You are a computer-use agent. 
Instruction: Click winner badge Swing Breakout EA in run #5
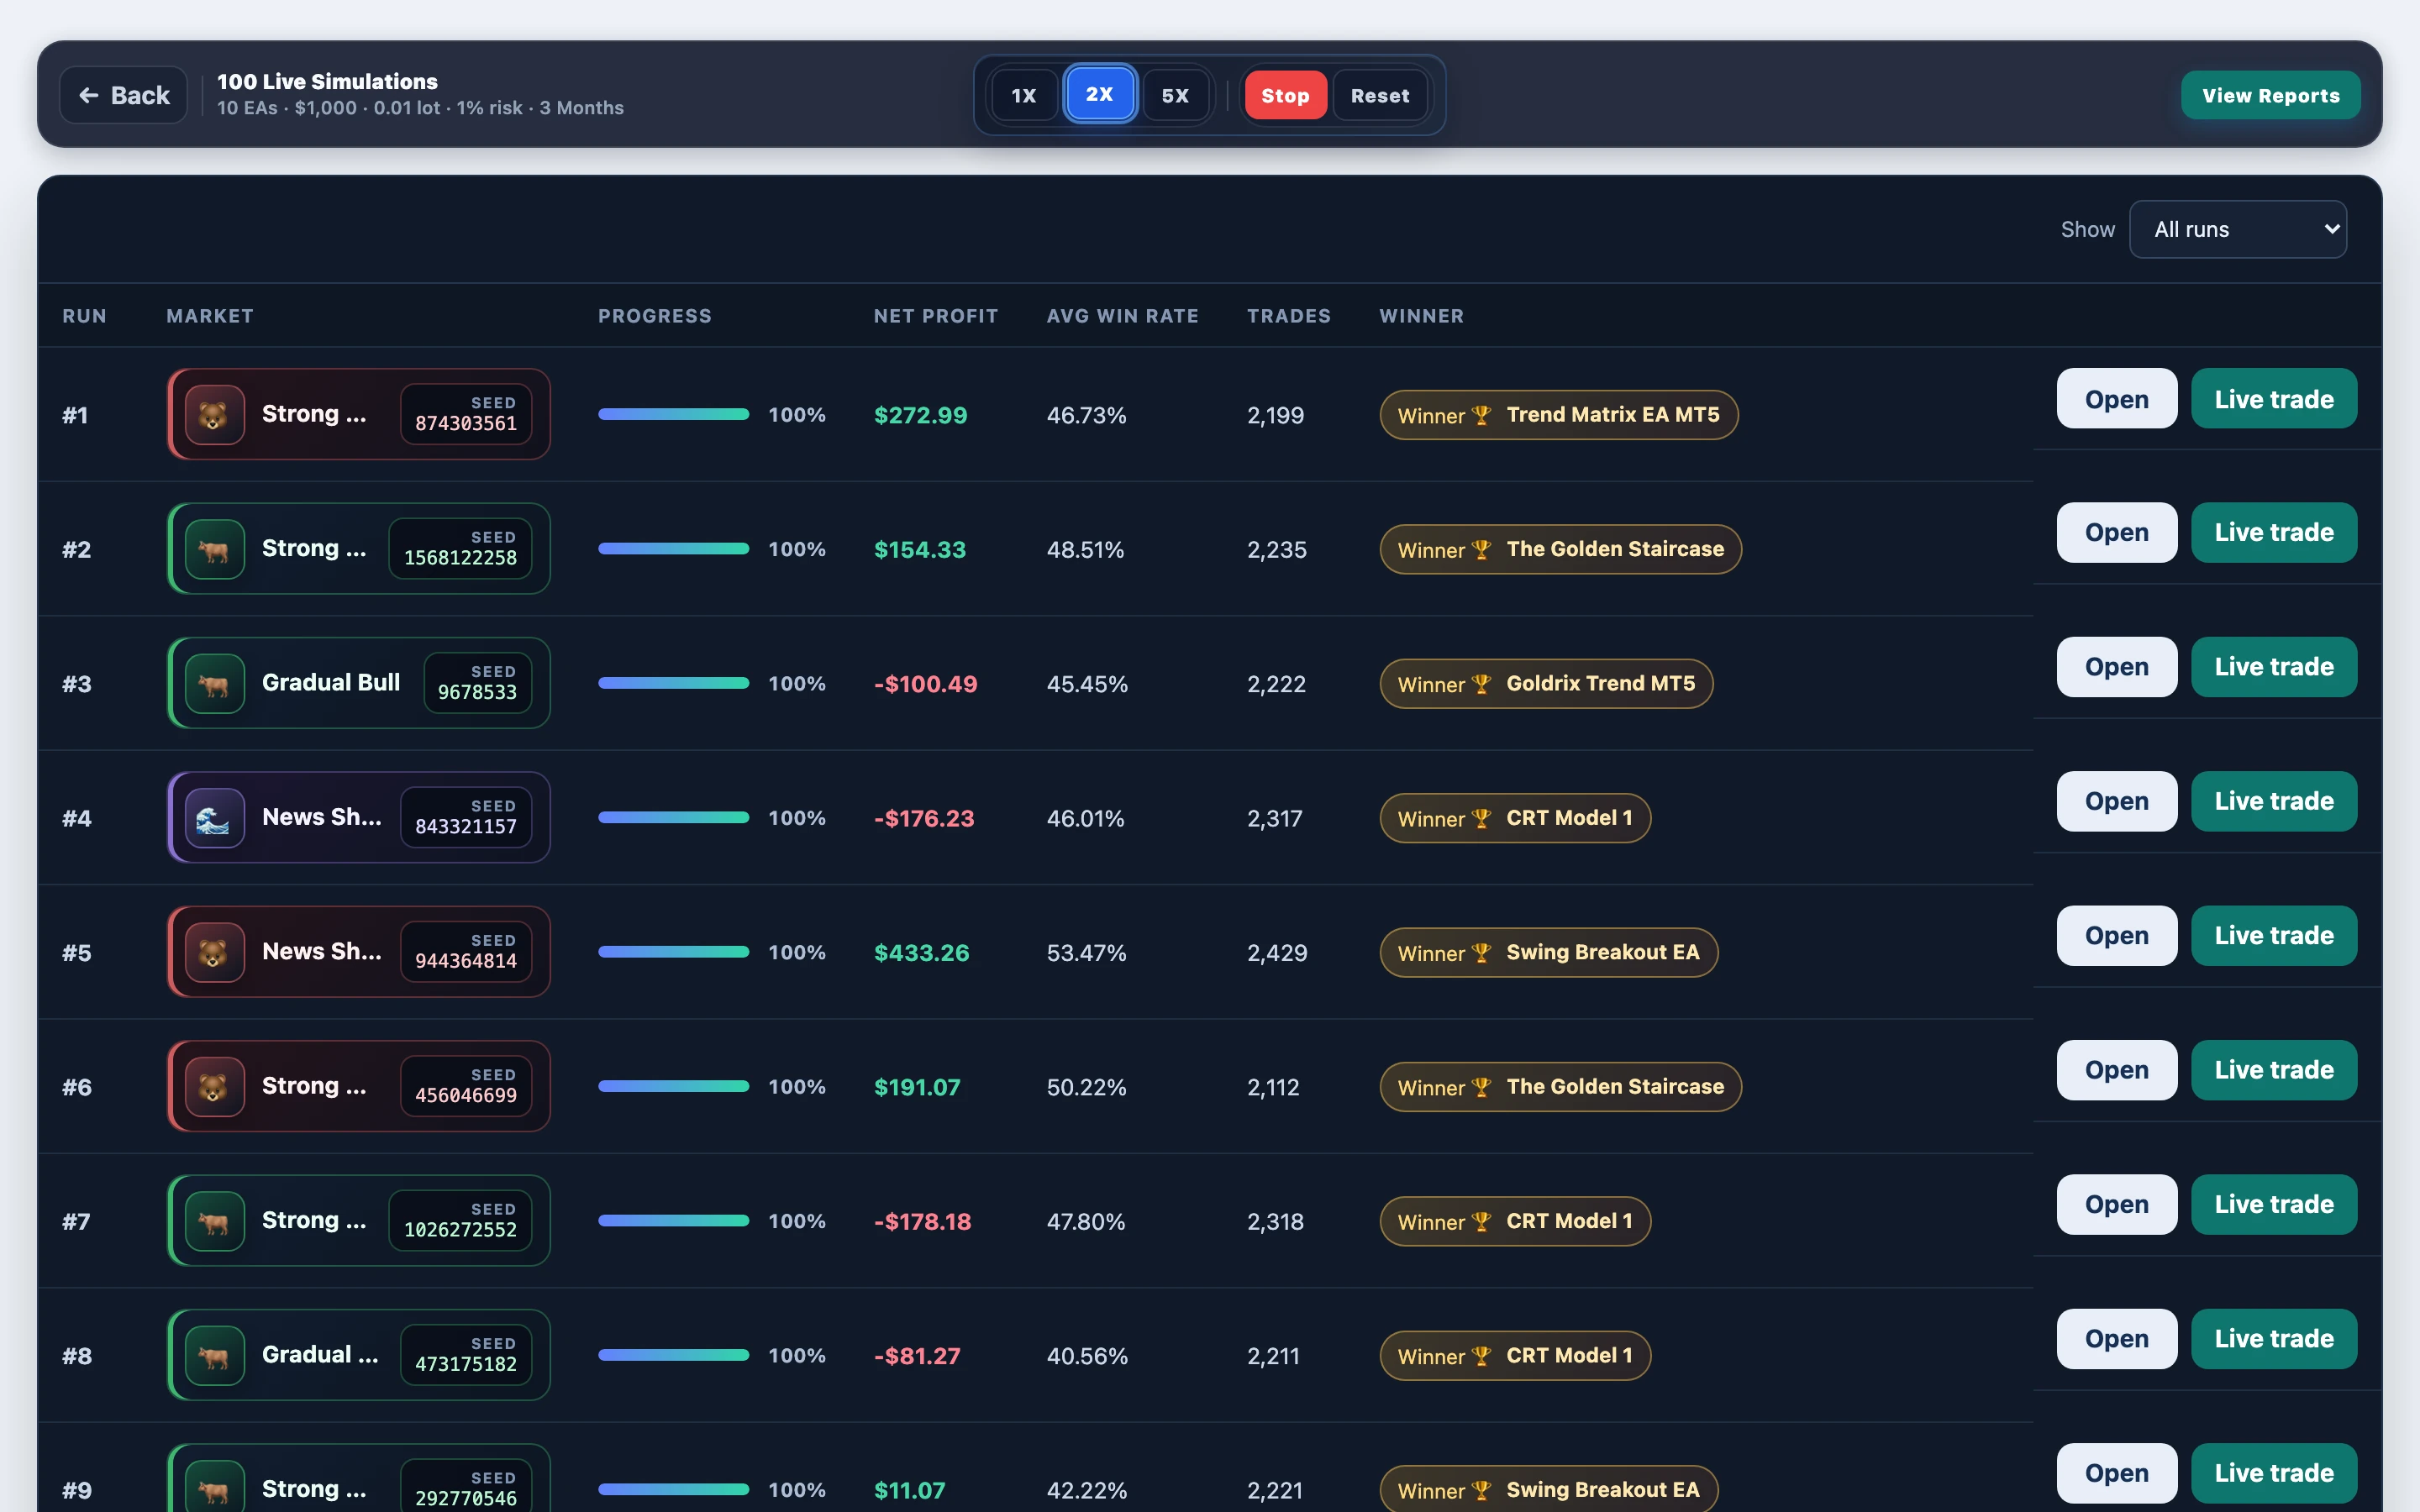click(x=1549, y=953)
